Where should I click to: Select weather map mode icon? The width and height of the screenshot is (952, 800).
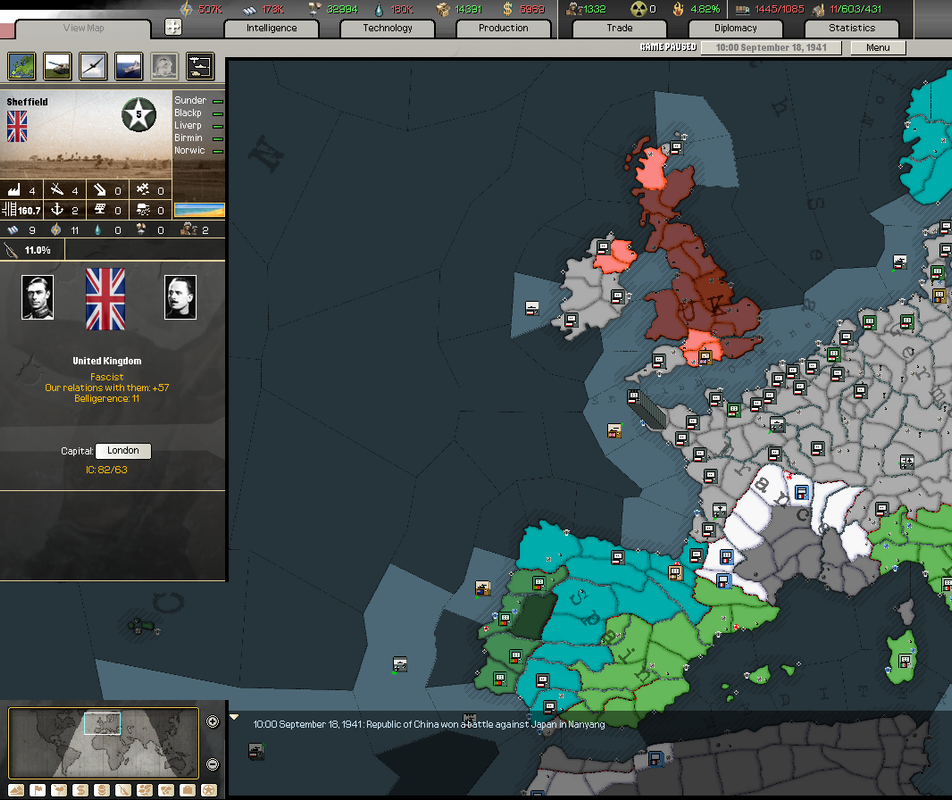[59, 790]
